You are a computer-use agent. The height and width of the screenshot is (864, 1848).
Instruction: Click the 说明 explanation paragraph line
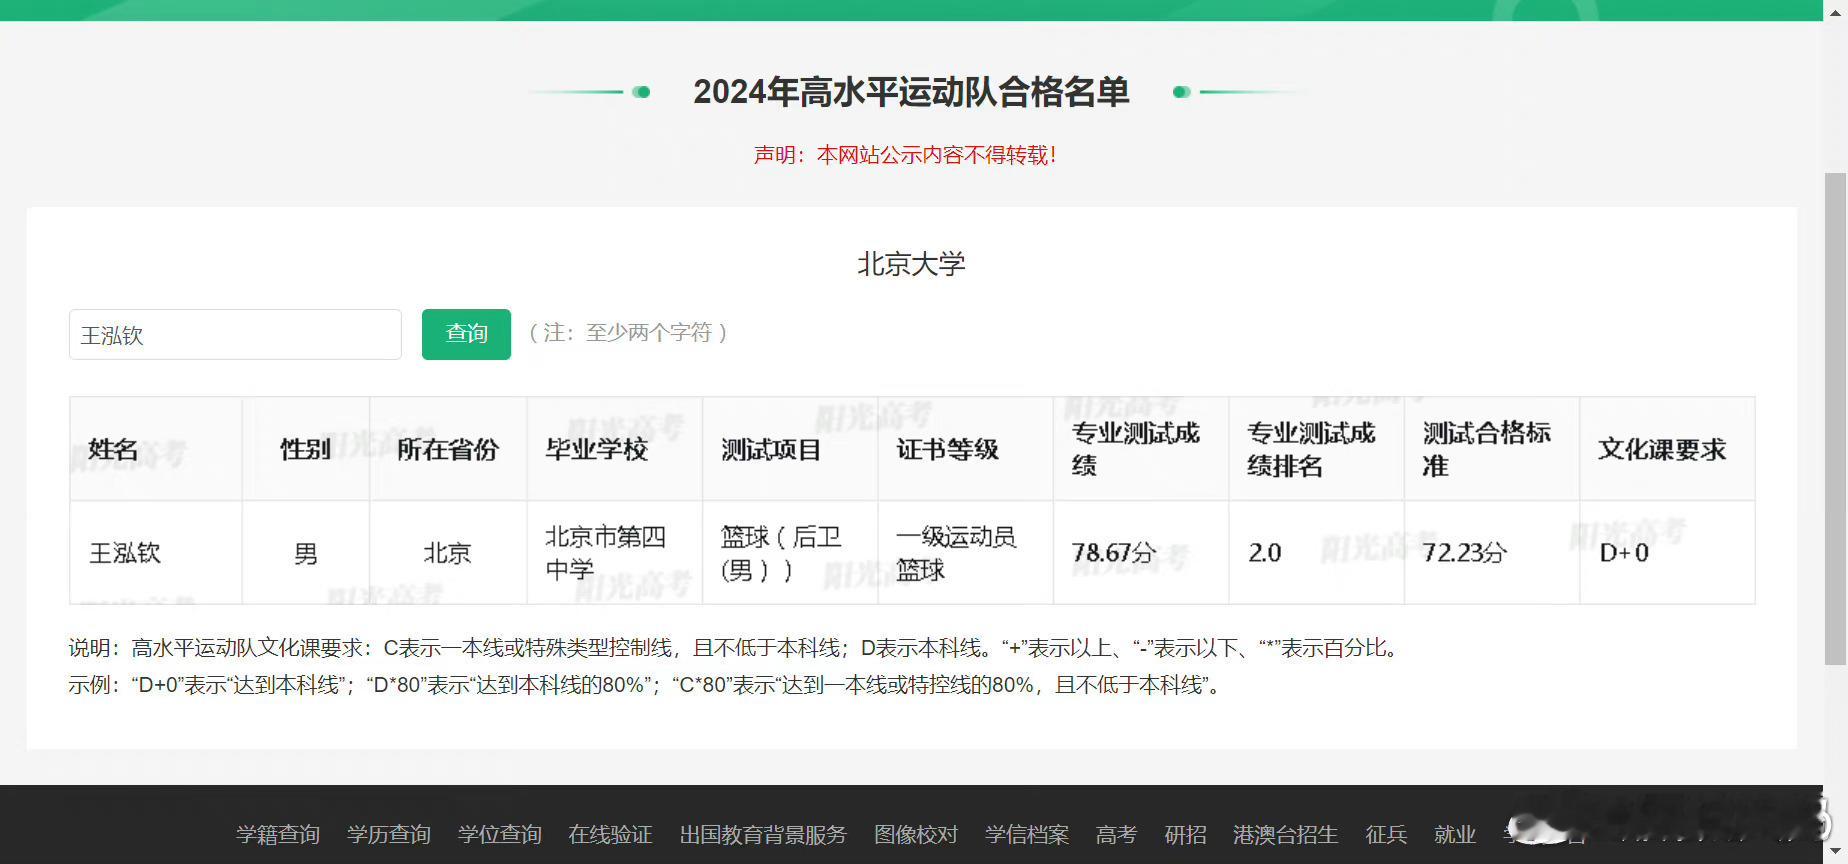736,648
